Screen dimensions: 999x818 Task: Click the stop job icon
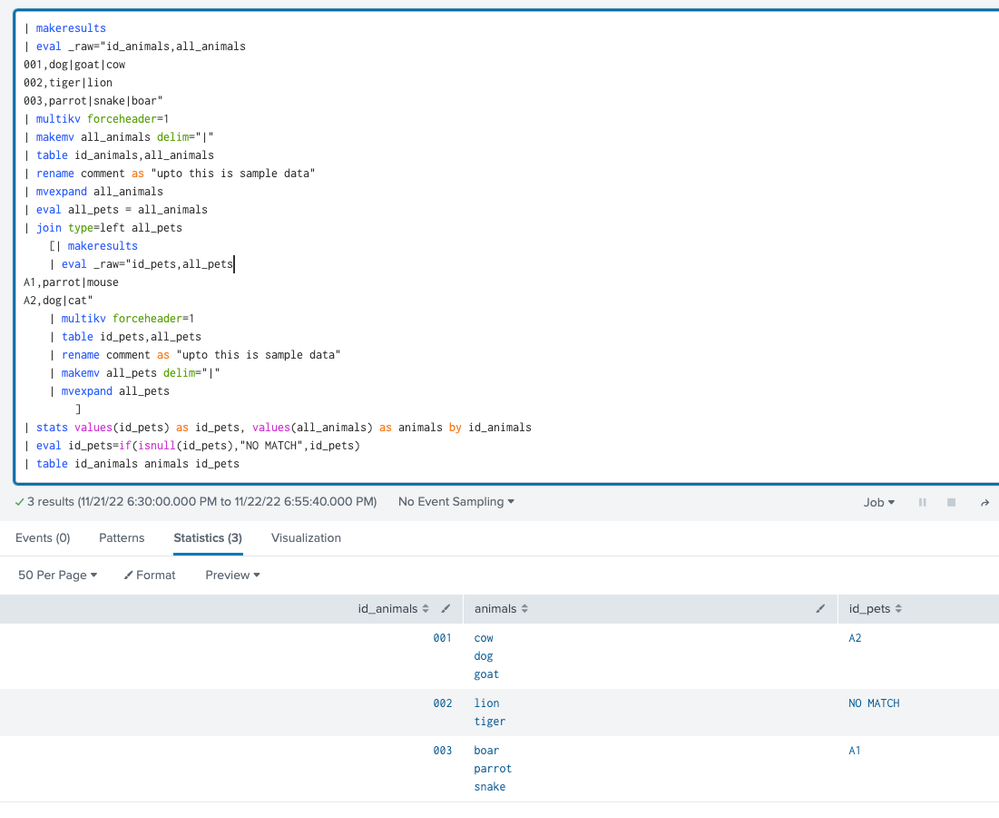951,502
